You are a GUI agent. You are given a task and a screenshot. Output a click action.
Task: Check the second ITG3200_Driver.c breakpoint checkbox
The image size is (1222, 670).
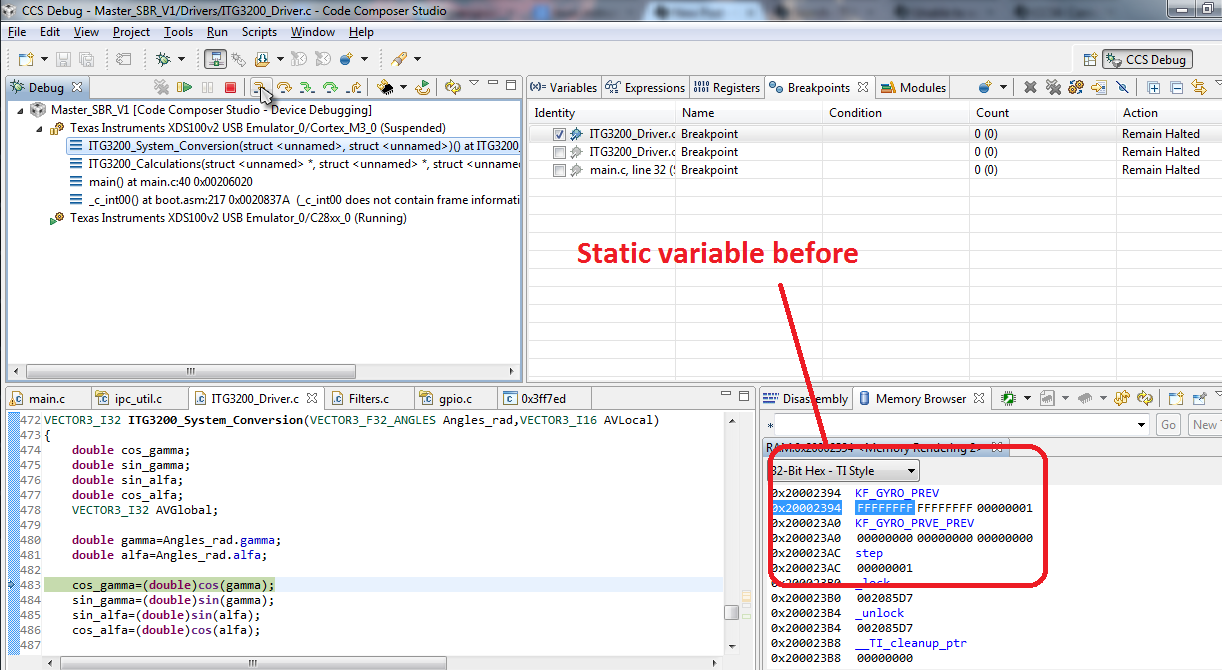point(558,151)
